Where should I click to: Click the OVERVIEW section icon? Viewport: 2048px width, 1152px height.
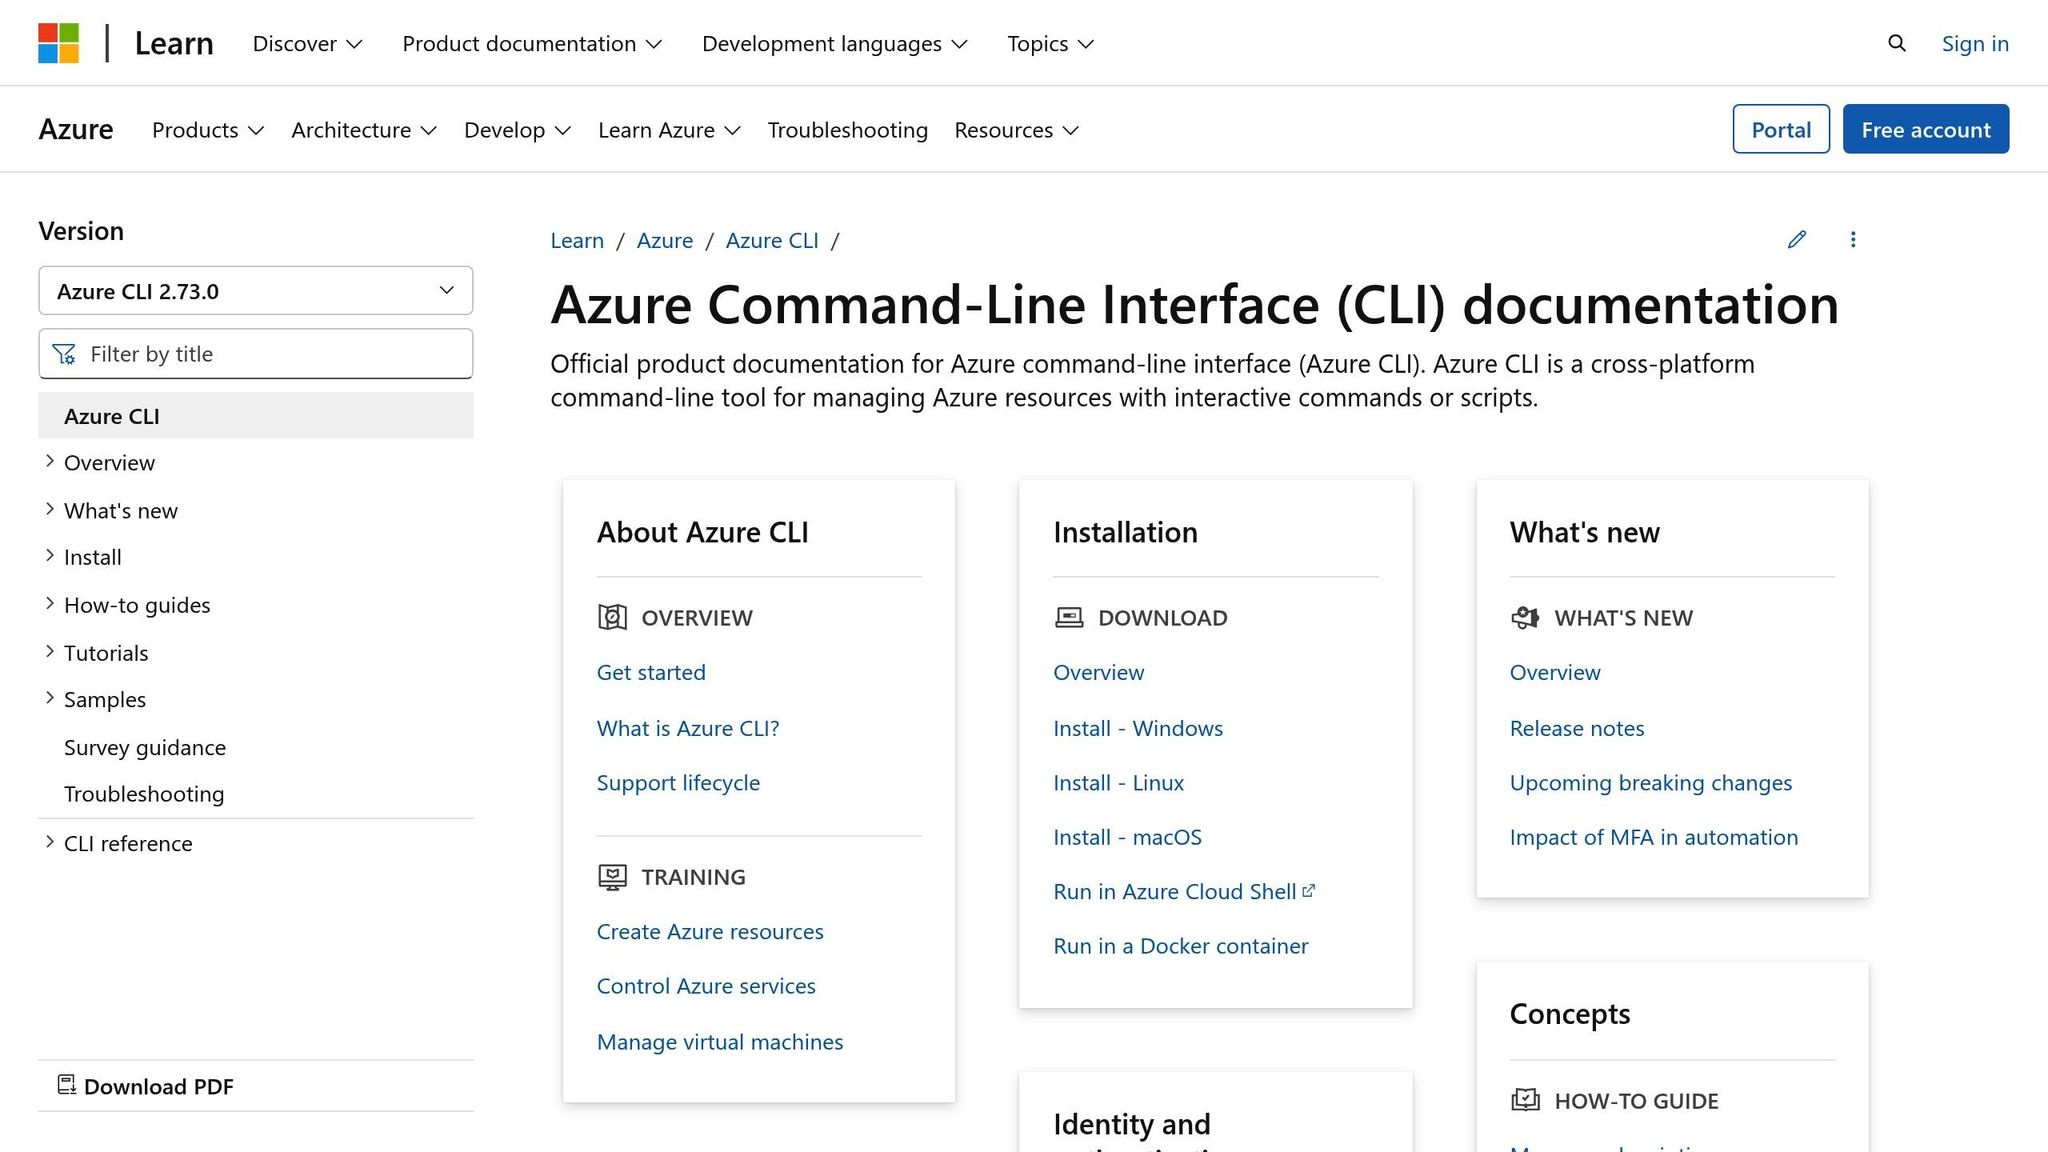pyautogui.click(x=612, y=617)
